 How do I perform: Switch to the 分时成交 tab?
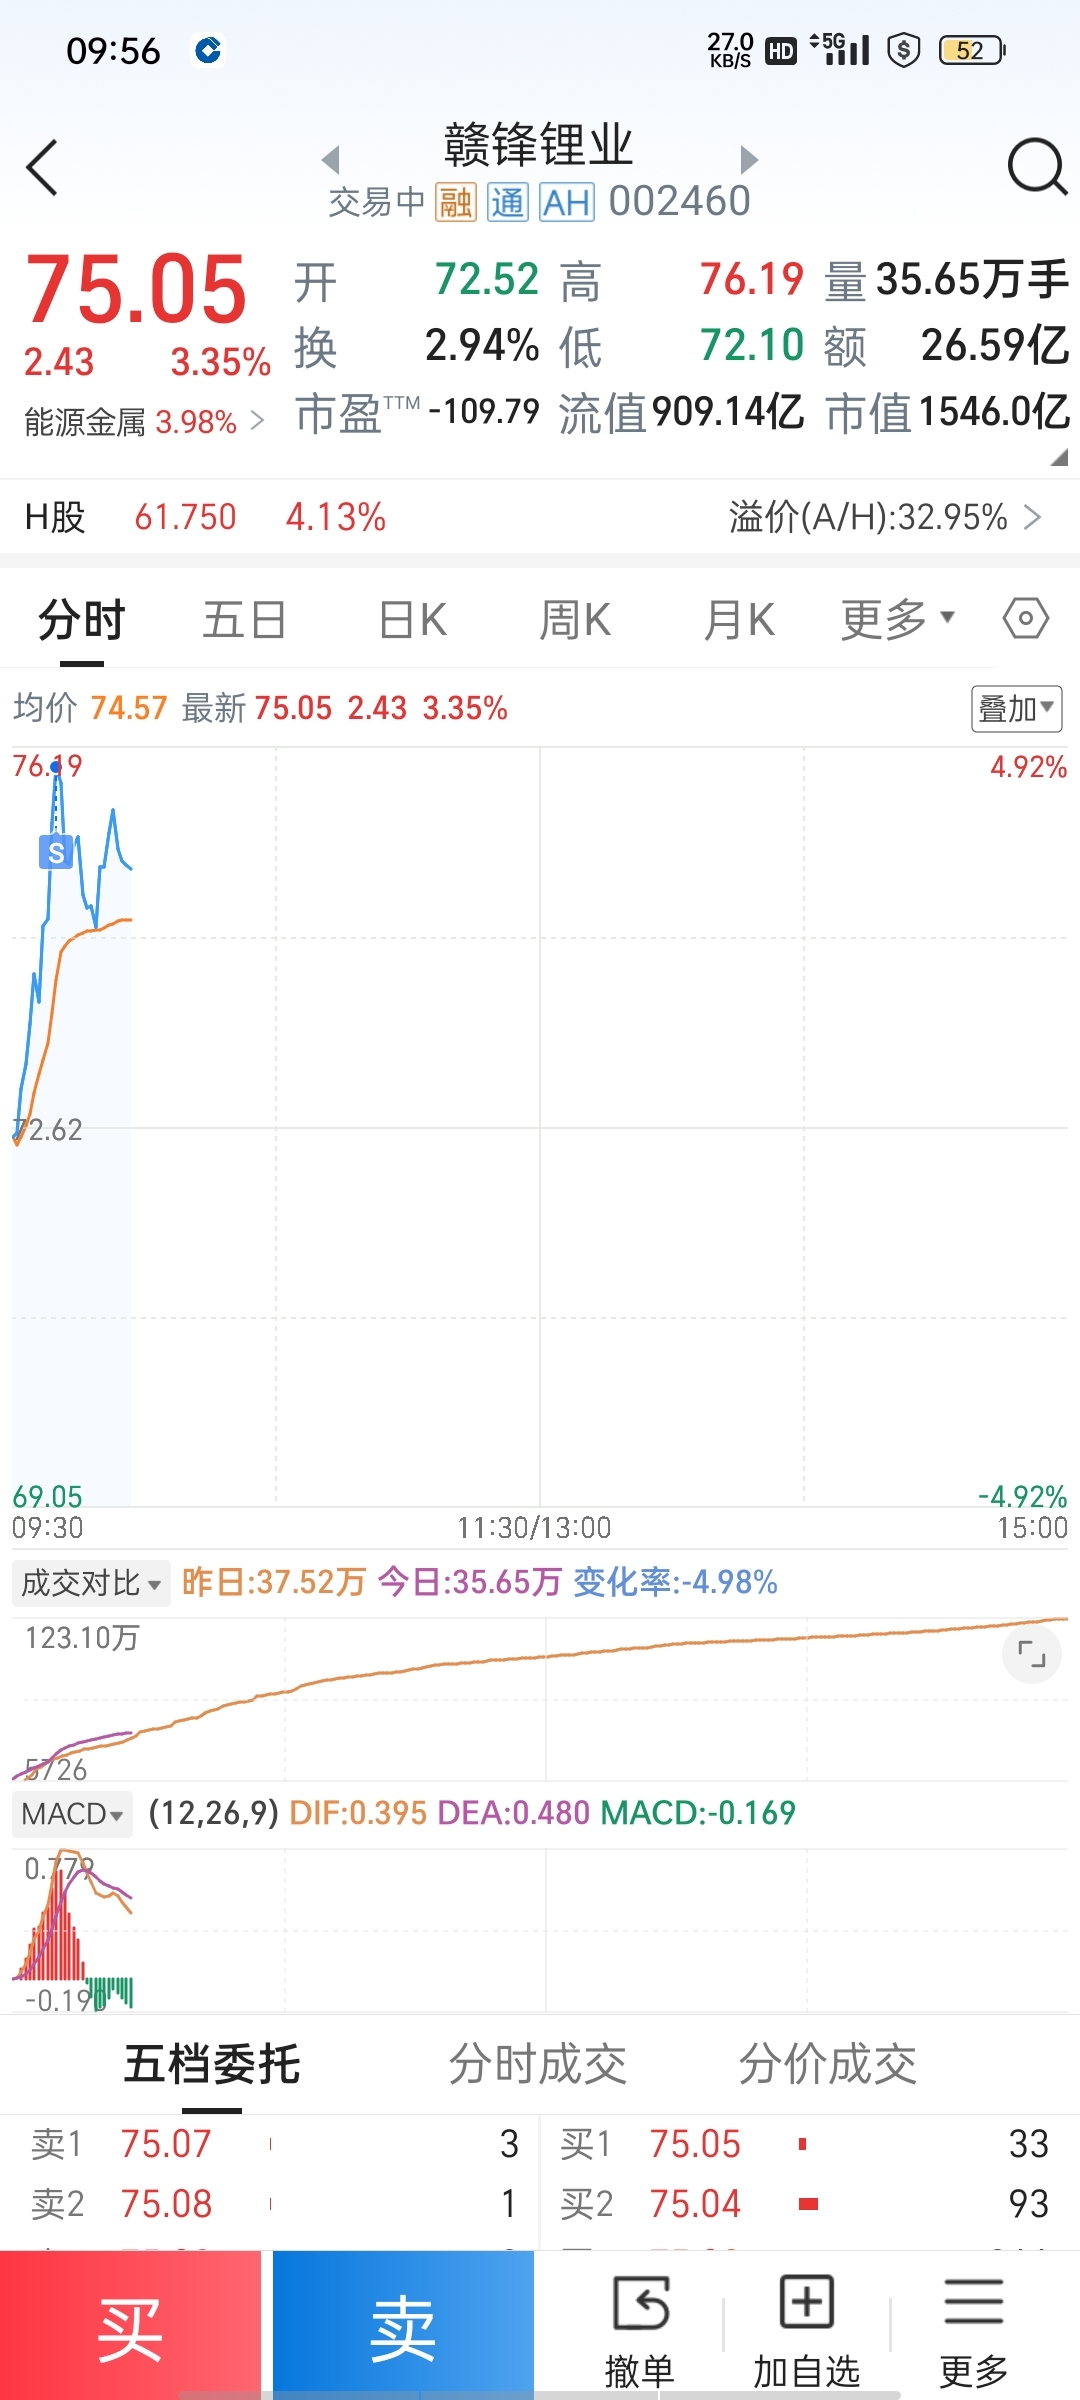pos(537,2065)
